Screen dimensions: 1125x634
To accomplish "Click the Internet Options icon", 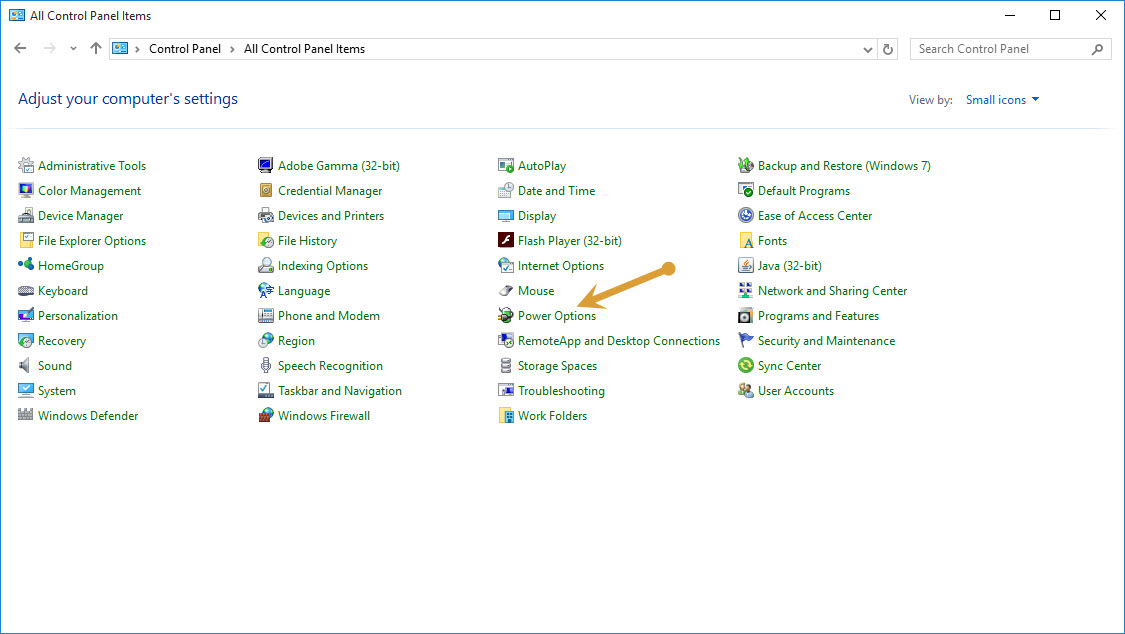I will (506, 265).
